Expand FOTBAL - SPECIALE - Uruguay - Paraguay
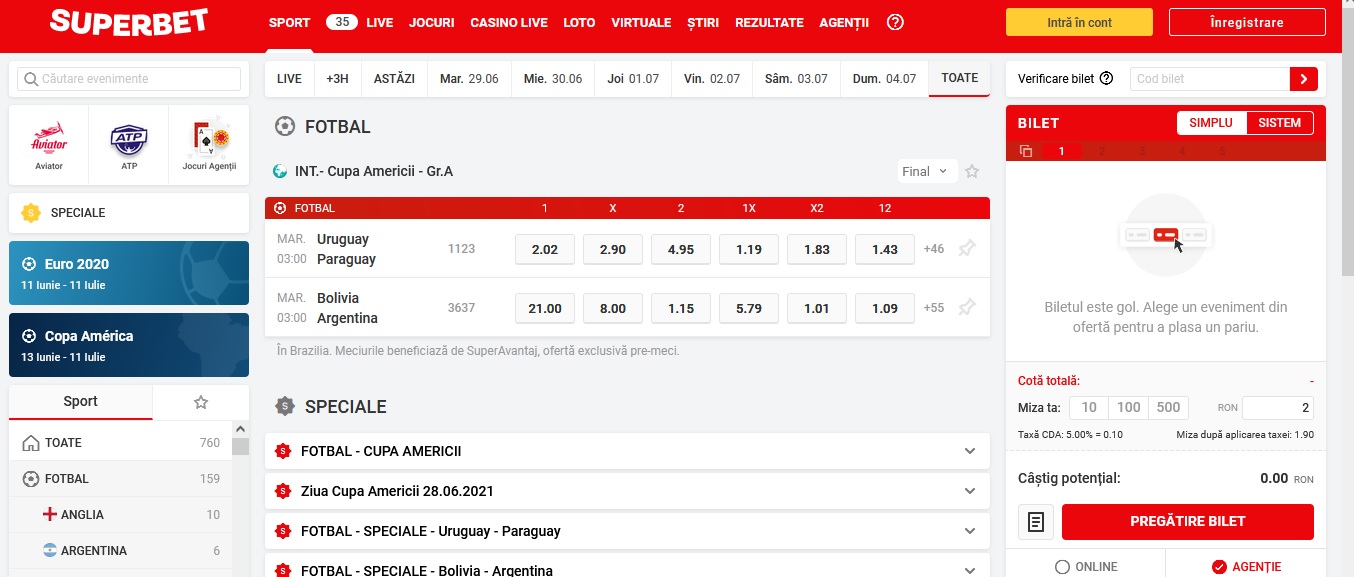Viewport: 1354px width, 577px height. [627, 531]
